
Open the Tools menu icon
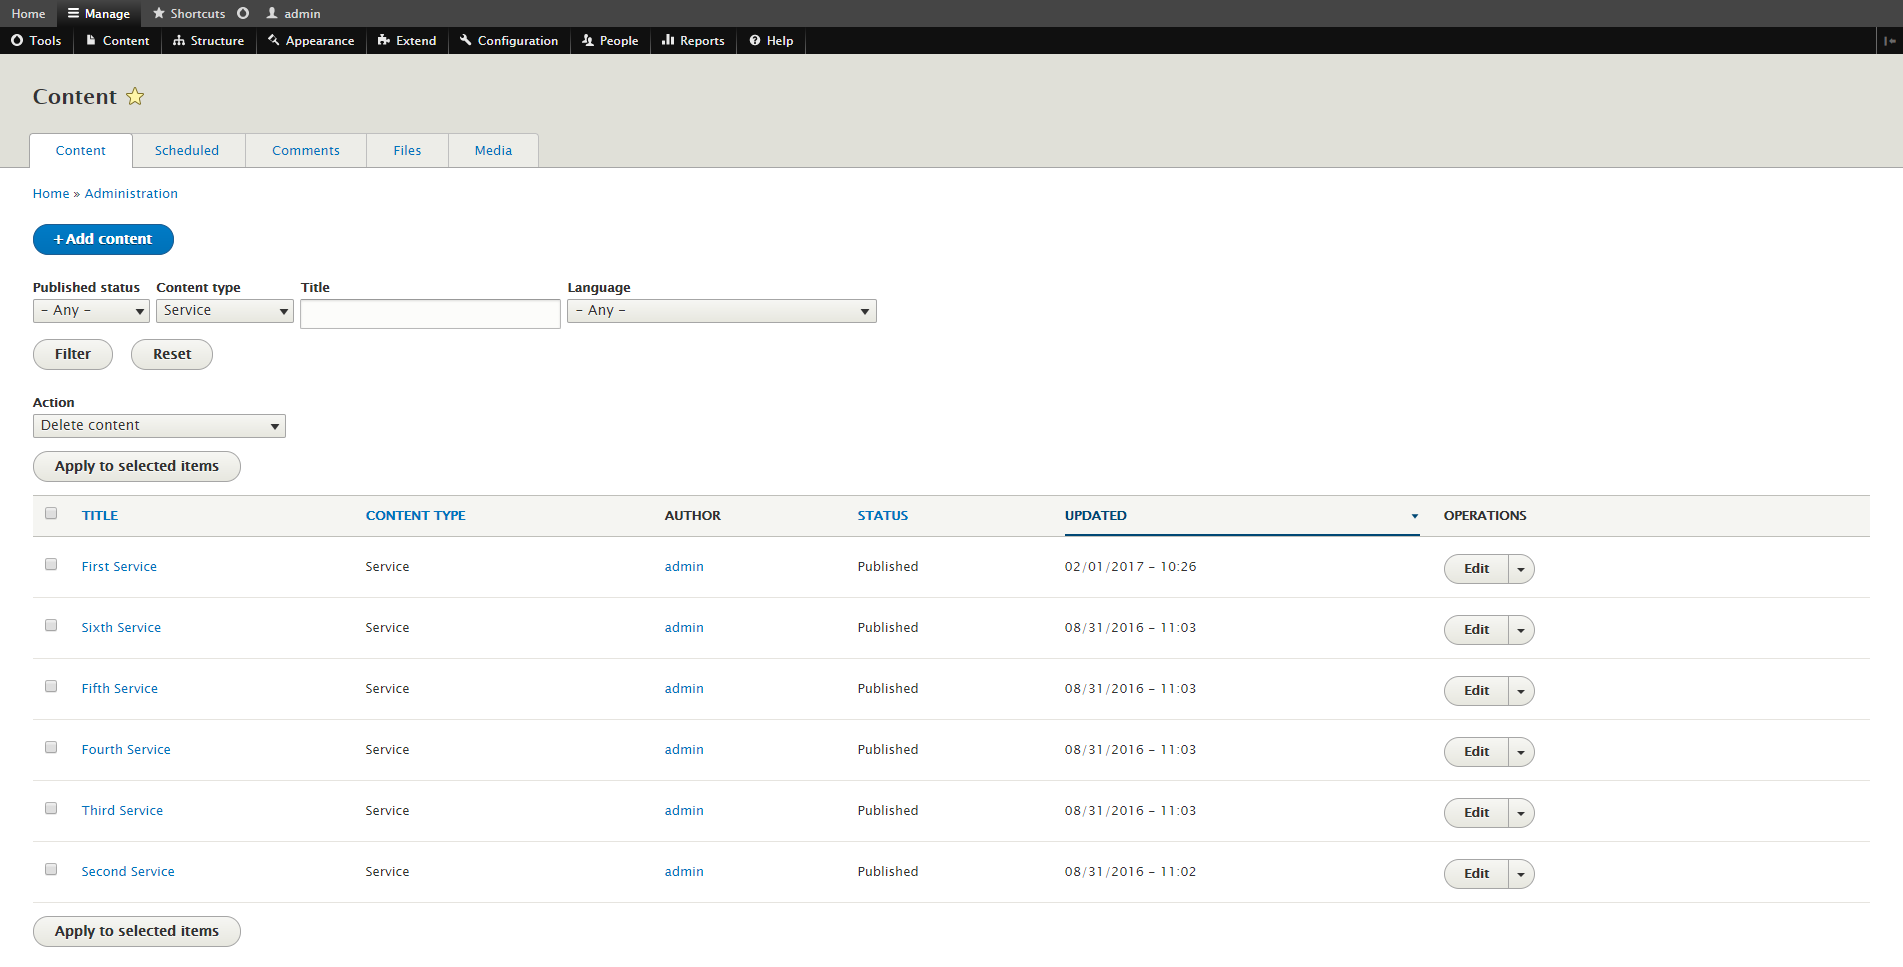click(x=17, y=41)
